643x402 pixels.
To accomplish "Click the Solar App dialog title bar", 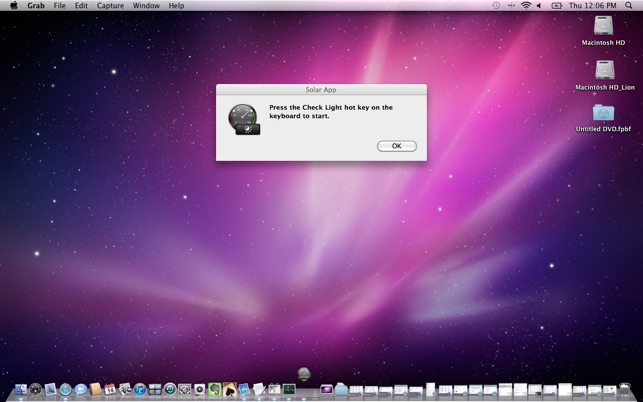I will click(x=321, y=89).
